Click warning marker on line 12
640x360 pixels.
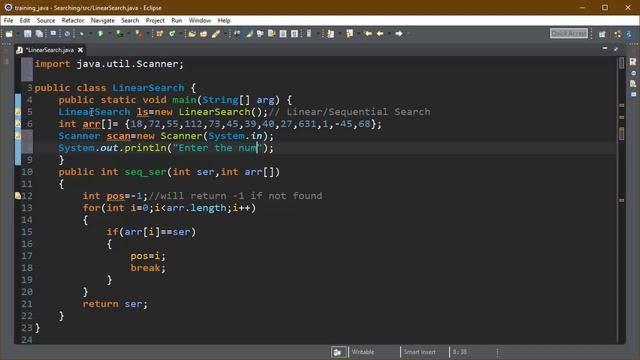[18, 196]
